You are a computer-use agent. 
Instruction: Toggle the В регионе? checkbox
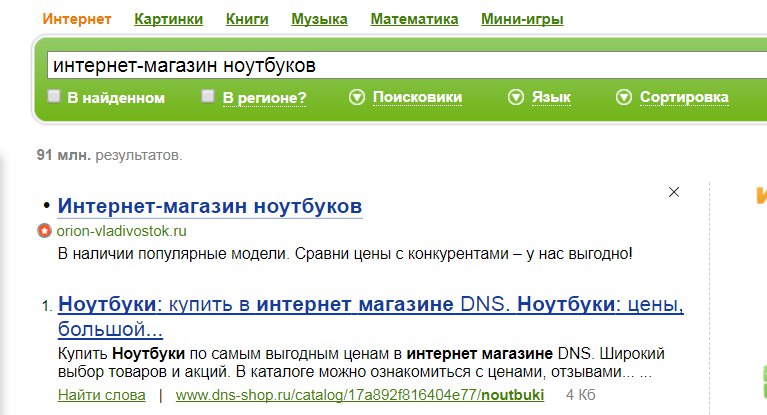pos(208,96)
